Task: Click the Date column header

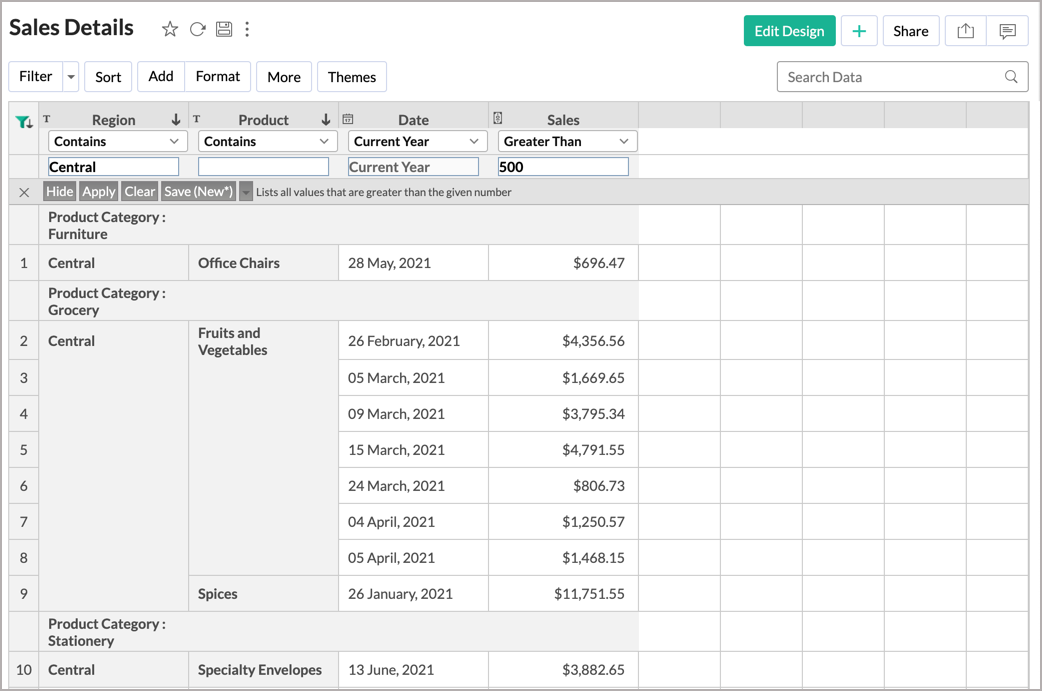Action: 413,120
